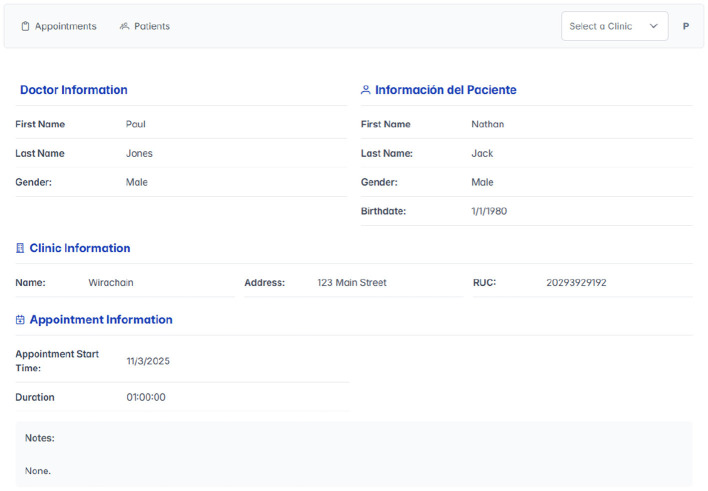Click the Notes section box
Viewport: 708px width, 491px height.
tap(354, 454)
